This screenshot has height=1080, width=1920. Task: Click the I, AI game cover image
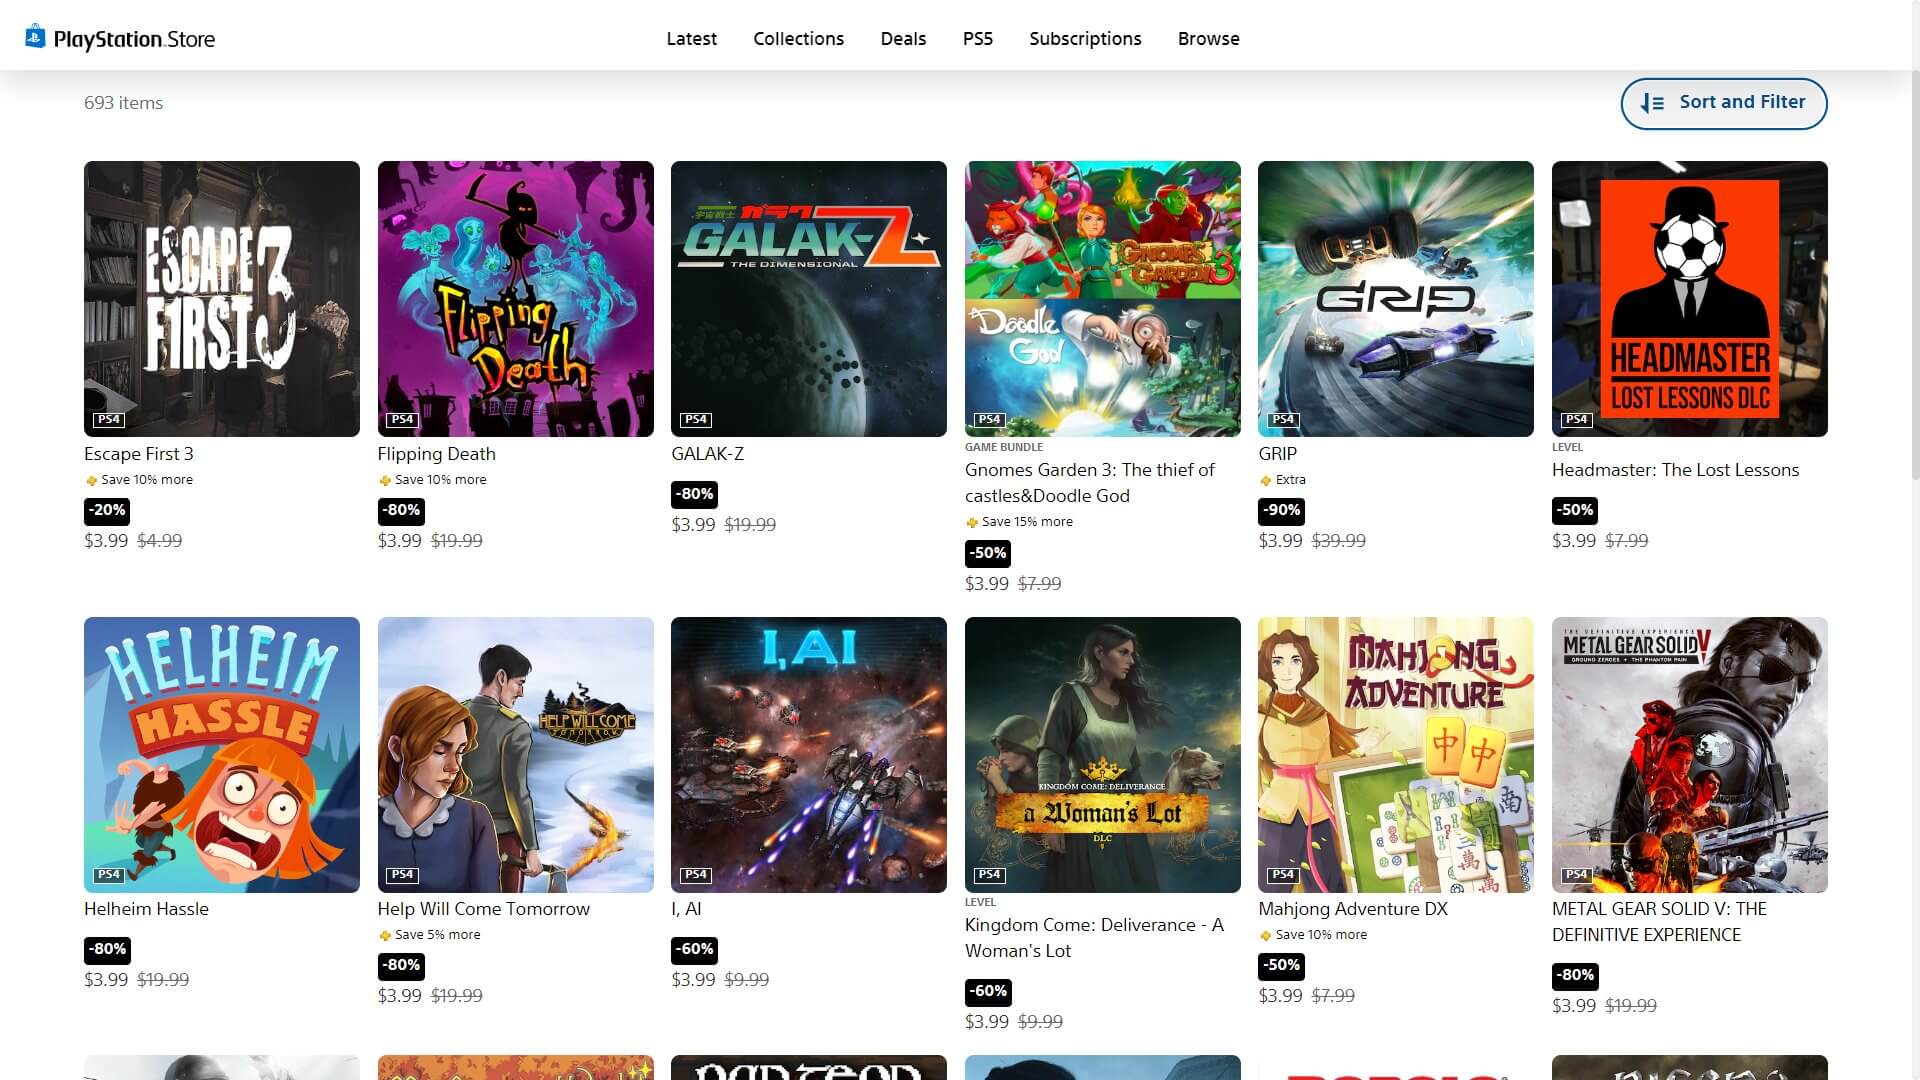pyautogui.click(x=808, y=754)
